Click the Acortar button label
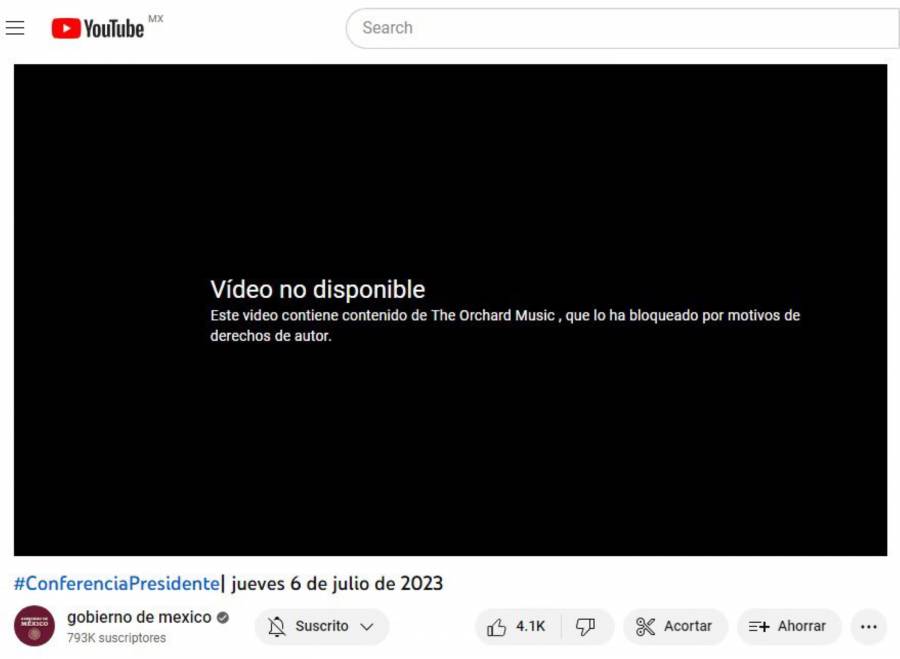 point(688,626)
